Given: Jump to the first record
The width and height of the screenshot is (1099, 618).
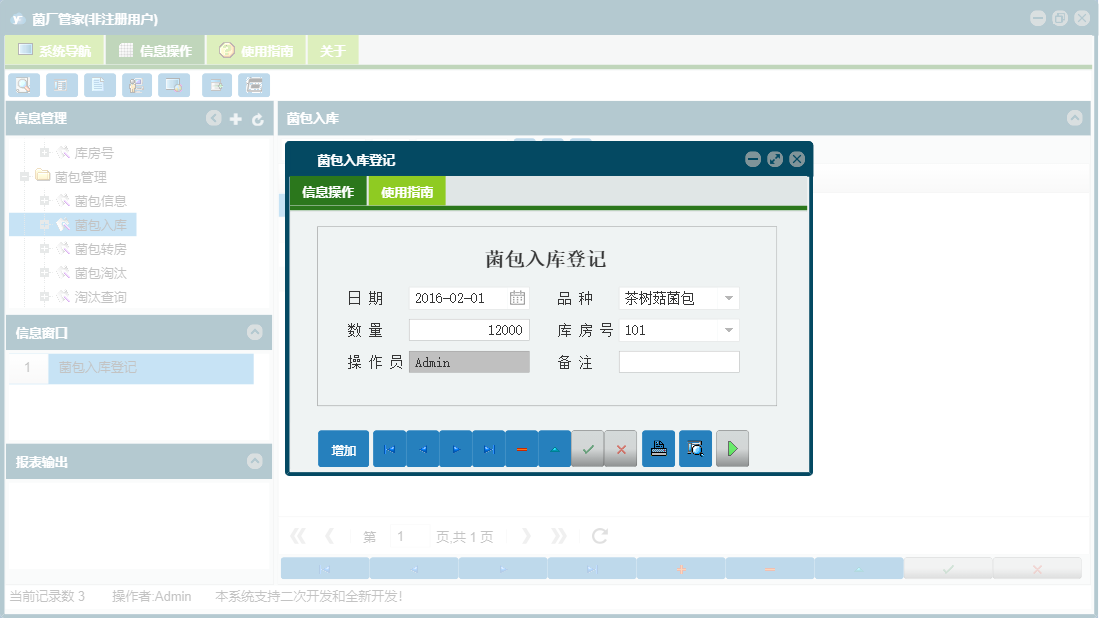Looking at the screenshot, I should coord(389,448).
